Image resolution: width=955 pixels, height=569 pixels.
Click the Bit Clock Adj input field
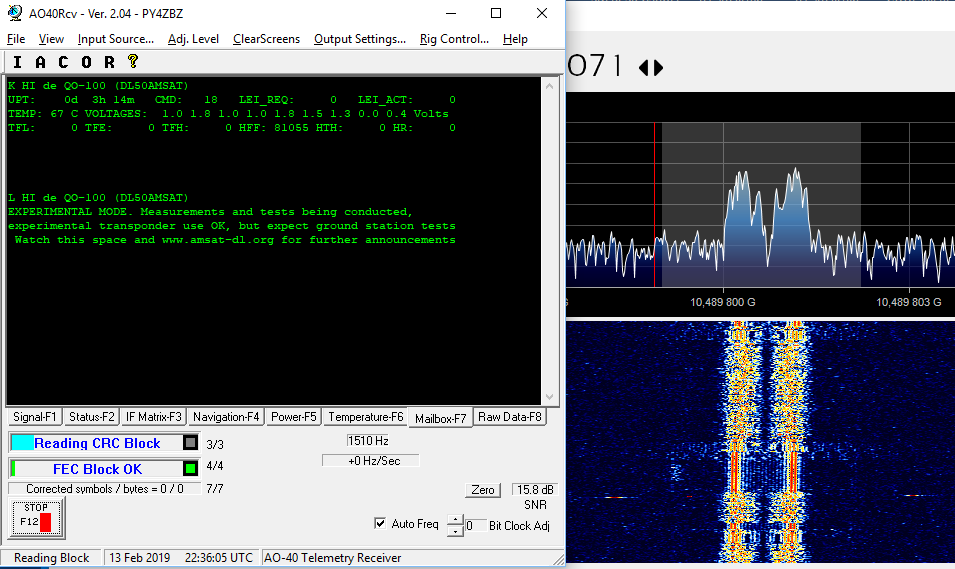coord(475,525)
